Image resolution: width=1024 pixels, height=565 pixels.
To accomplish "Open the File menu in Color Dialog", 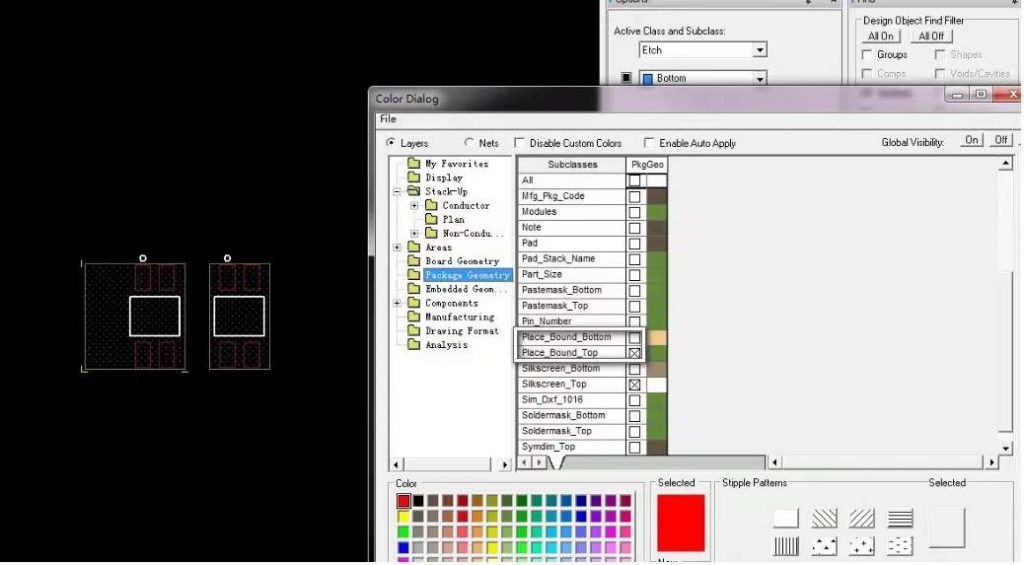I will click(x=387, y=119).
